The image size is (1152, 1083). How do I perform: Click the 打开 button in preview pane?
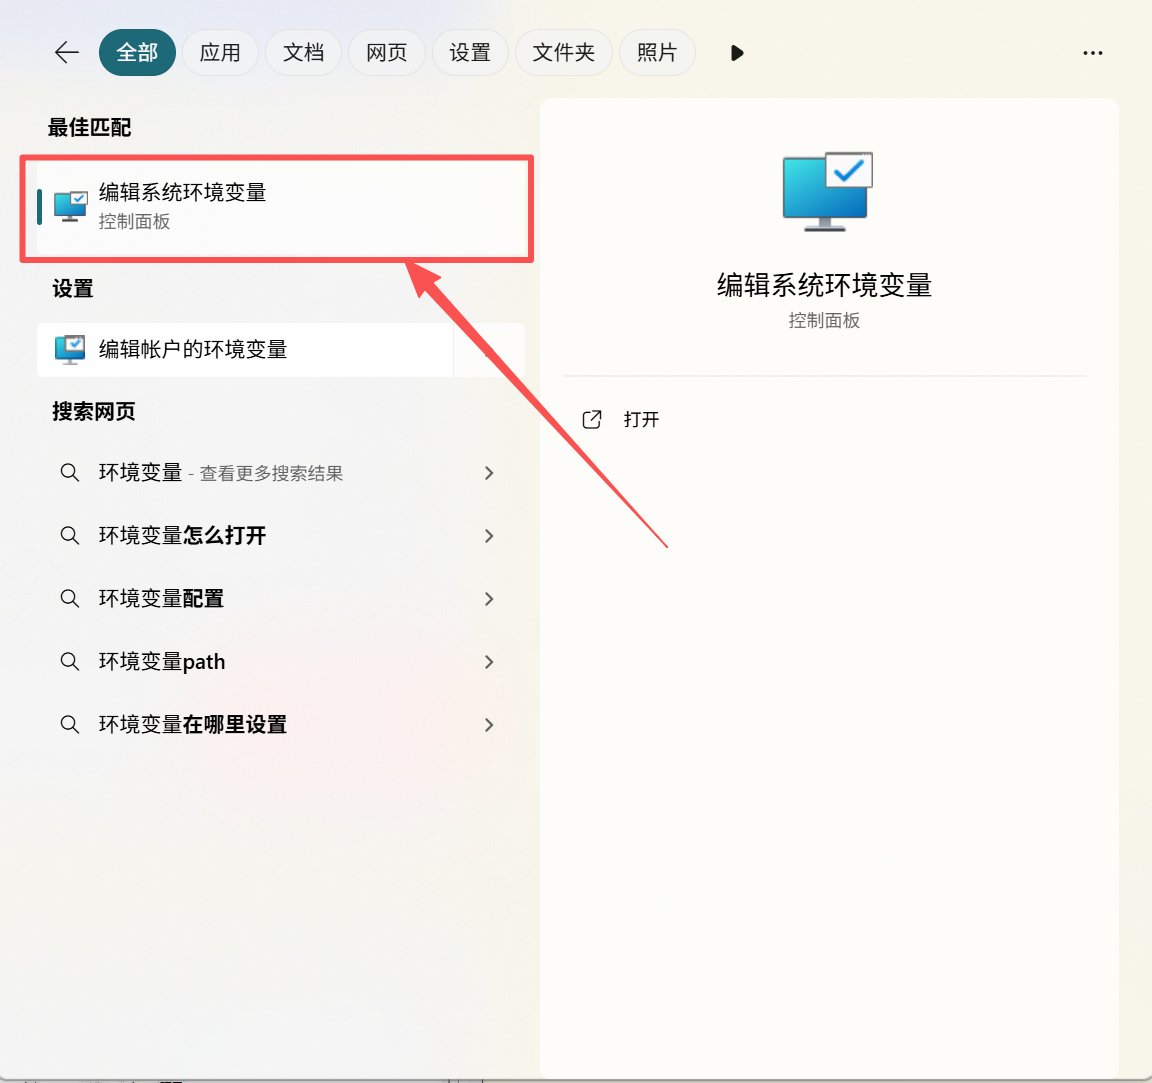[641, 419]
